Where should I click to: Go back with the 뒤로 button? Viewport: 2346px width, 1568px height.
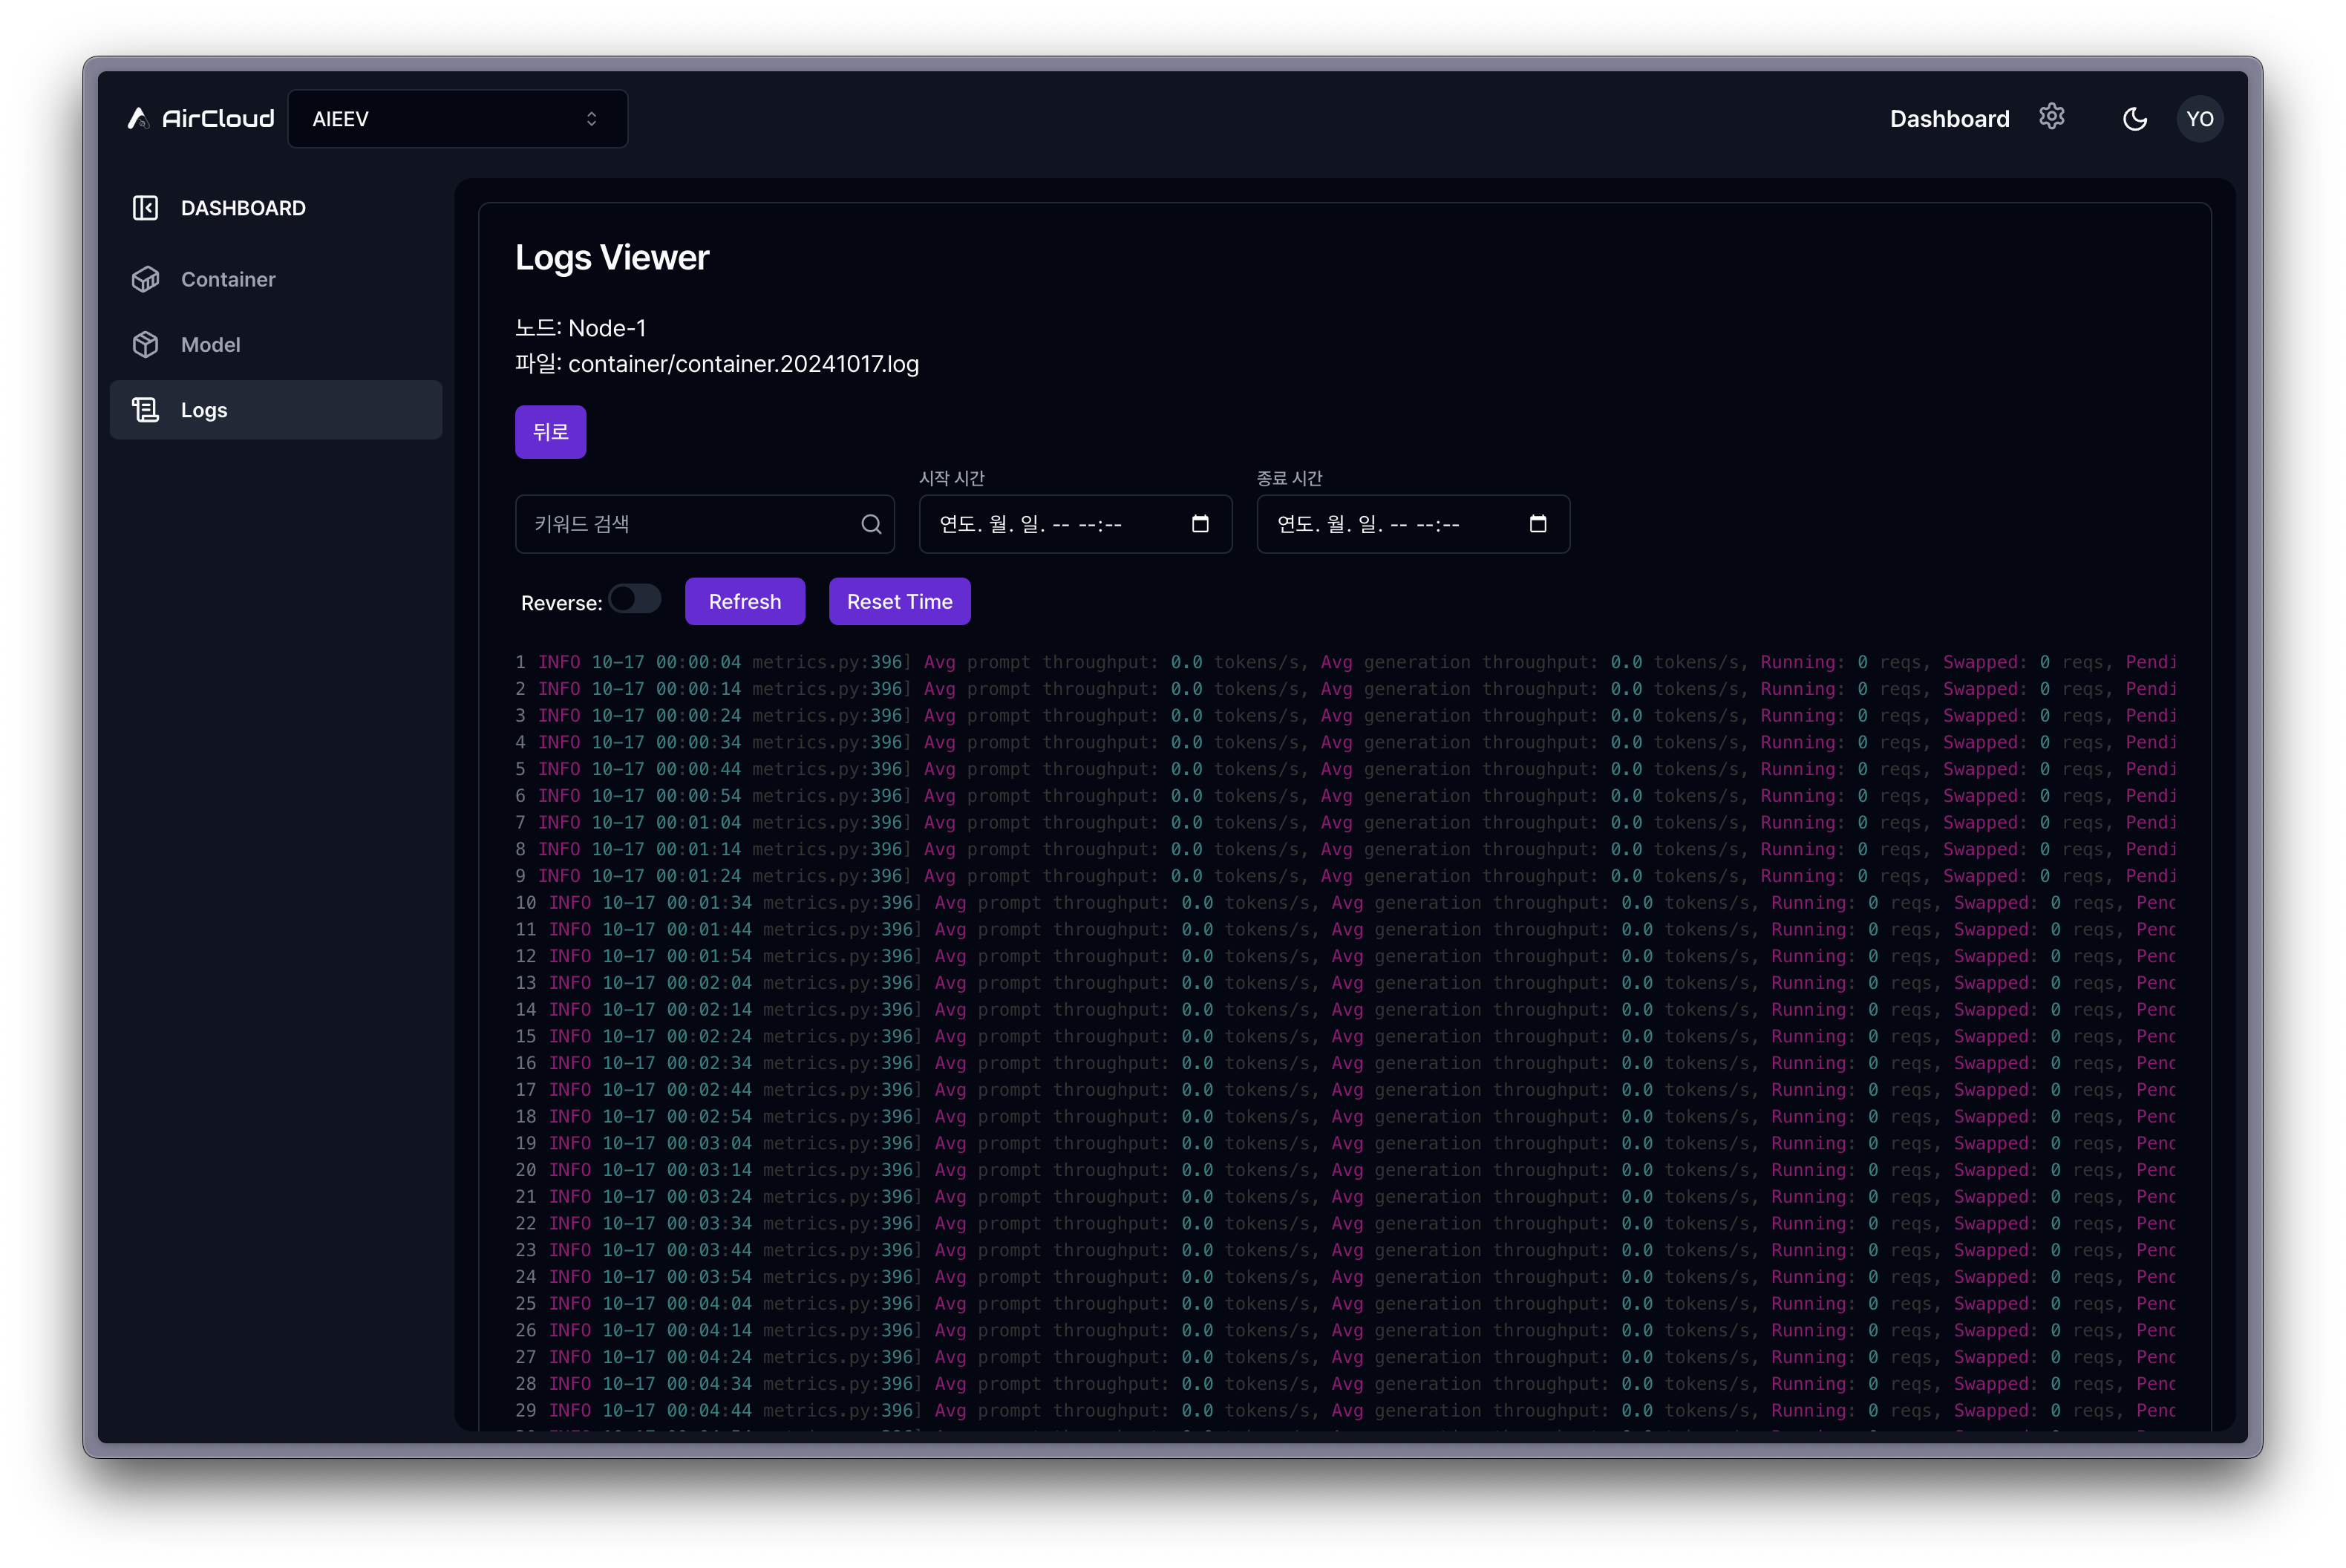[550, 432]
